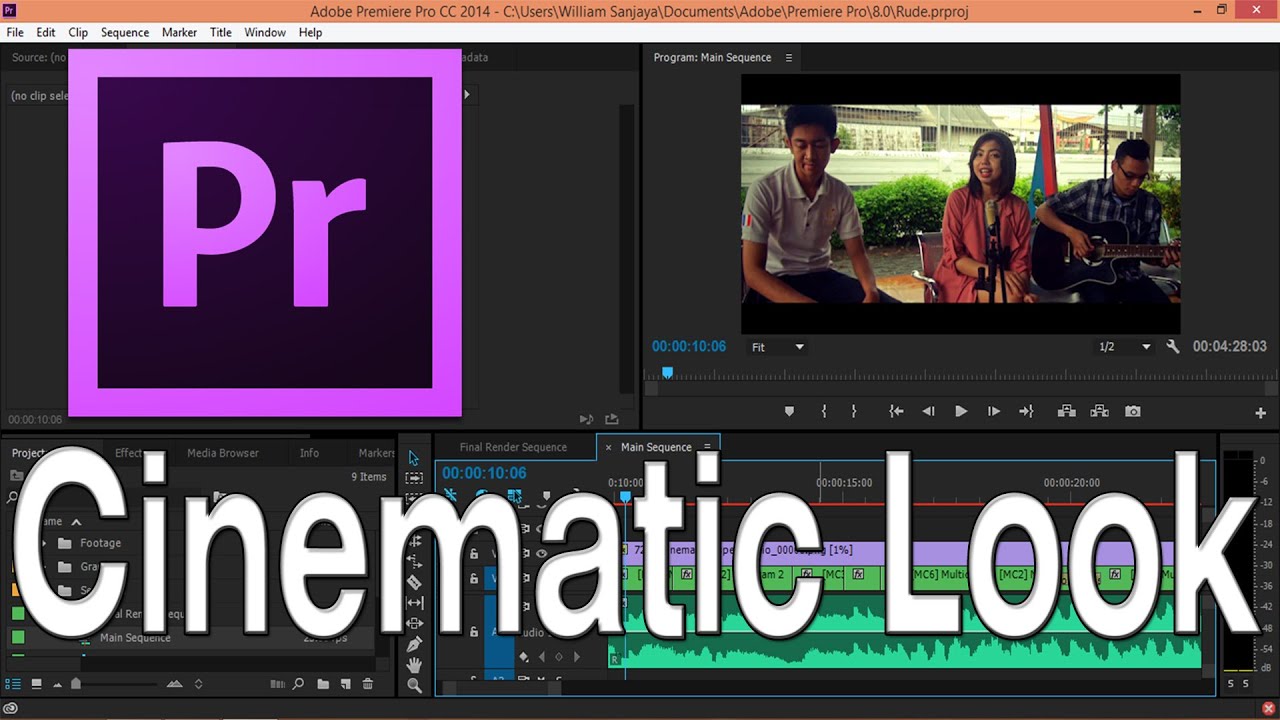Click the Creative Cloud status icon
This screenshot has width=1280, height=720.
(11, 709)
